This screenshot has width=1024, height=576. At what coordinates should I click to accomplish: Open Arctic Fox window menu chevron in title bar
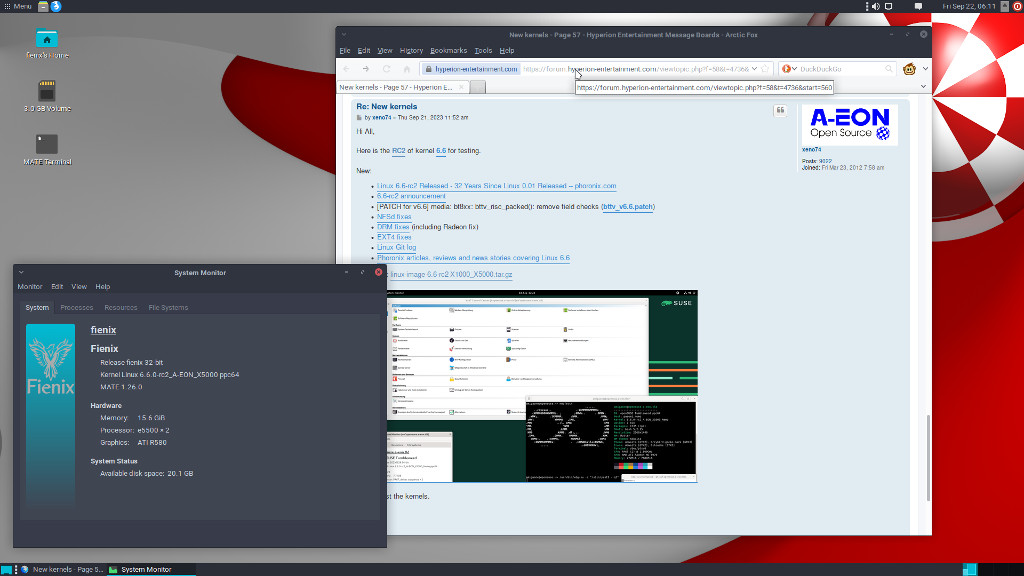point(344,35)
